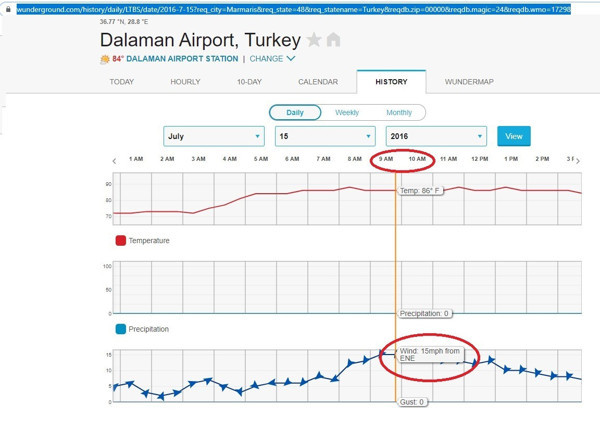Viewport: 600px width, 429px height.
Task: Click the blue Precipitation legend swatch
Action: 121,329
